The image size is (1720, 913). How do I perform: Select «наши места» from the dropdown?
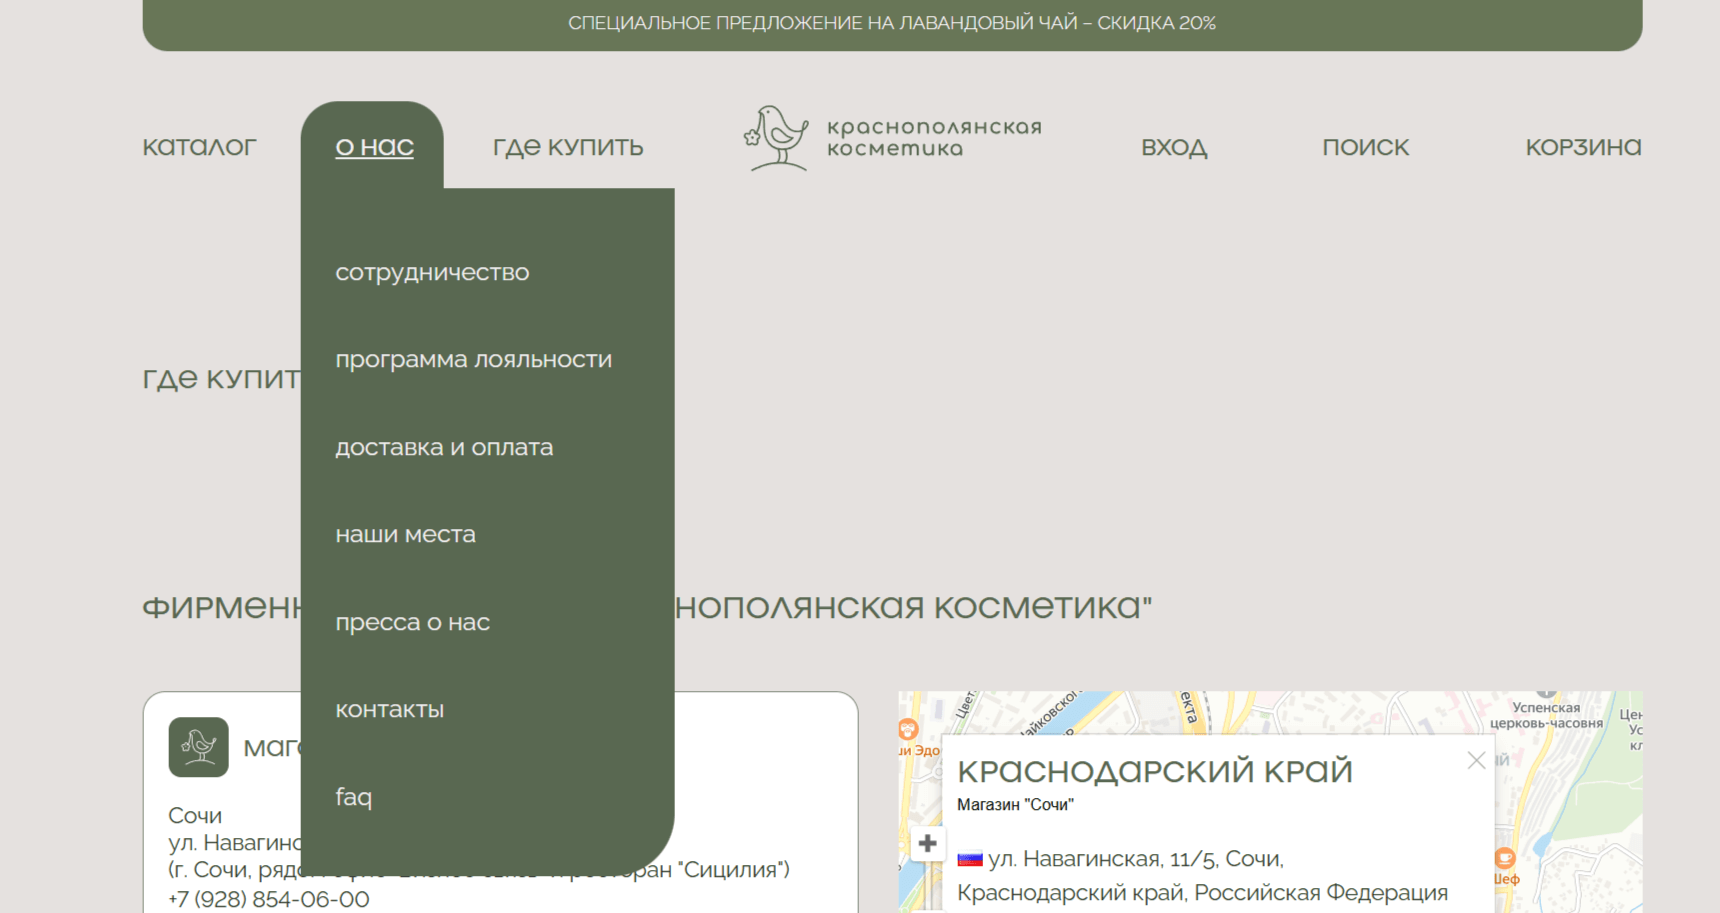pyautogui.click(x=405, y=535)
